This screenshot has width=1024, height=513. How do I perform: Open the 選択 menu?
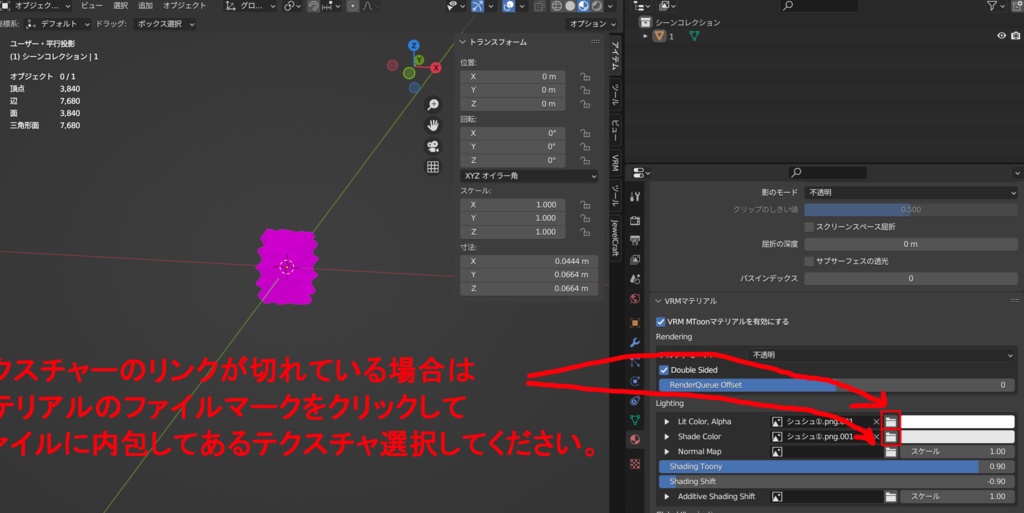coord(120,6)
